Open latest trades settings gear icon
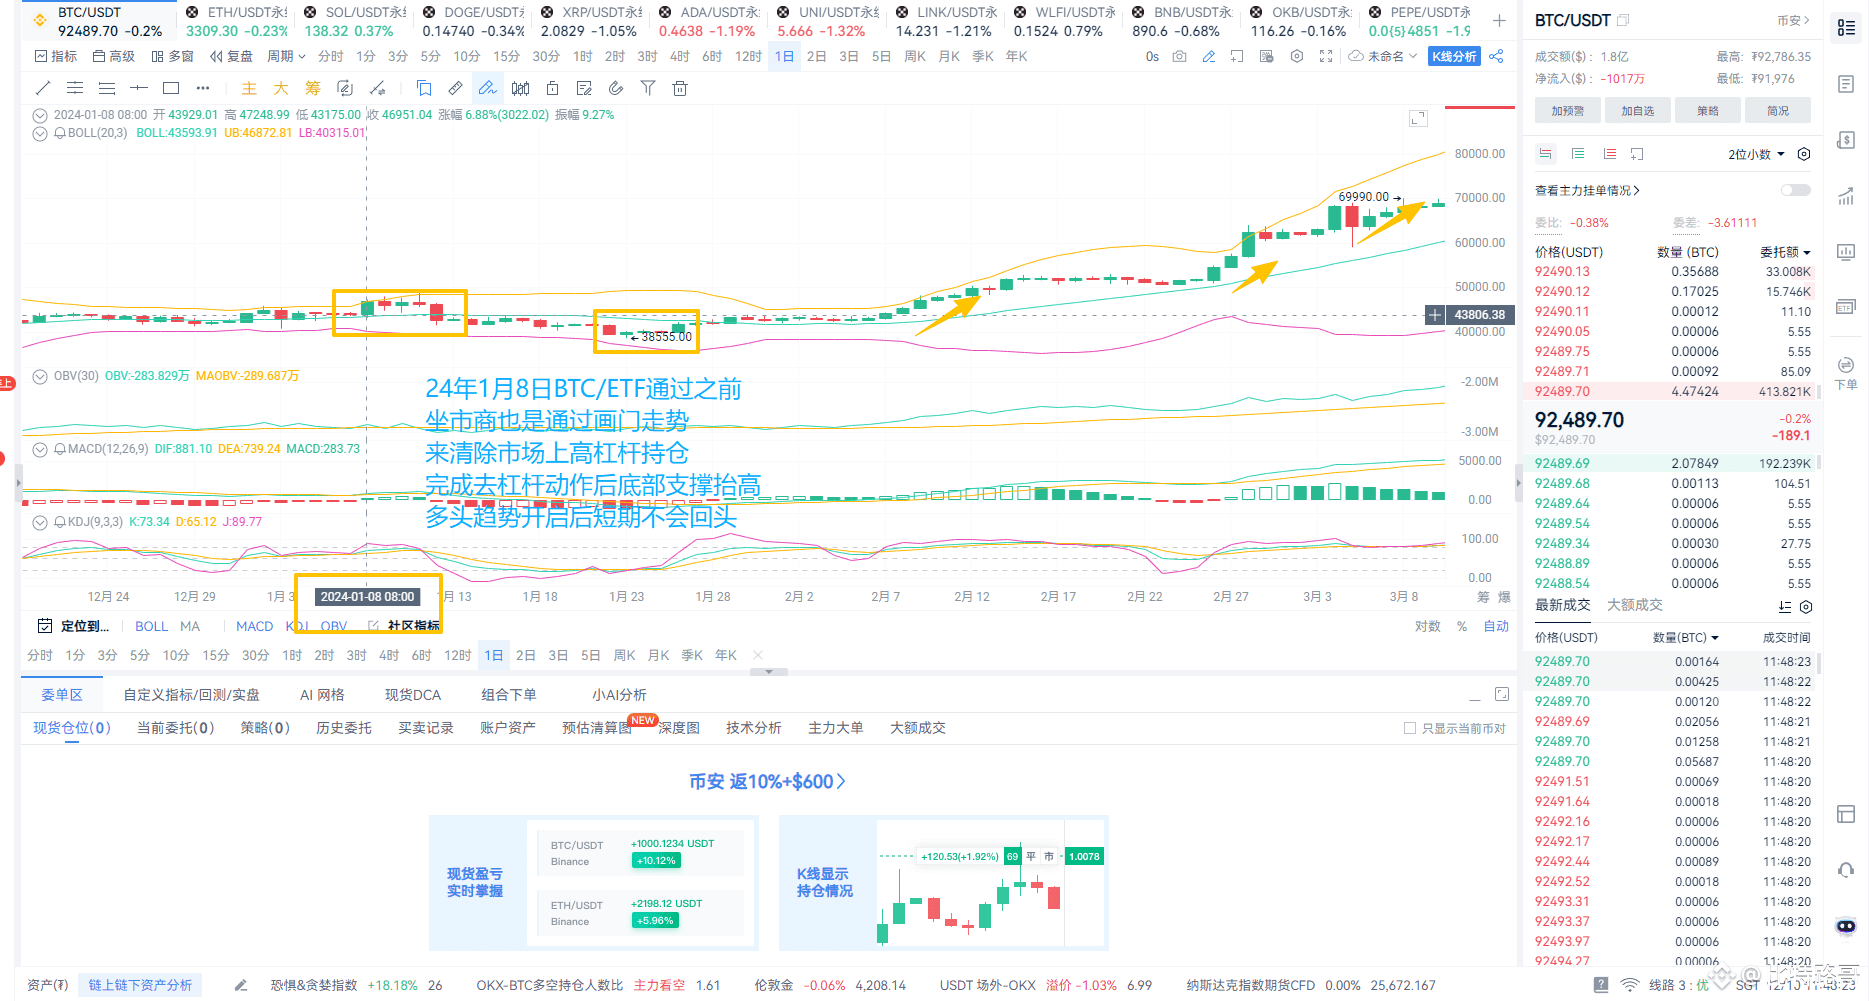The height and width of the screenshot is (1001, 1869). 1806,607
